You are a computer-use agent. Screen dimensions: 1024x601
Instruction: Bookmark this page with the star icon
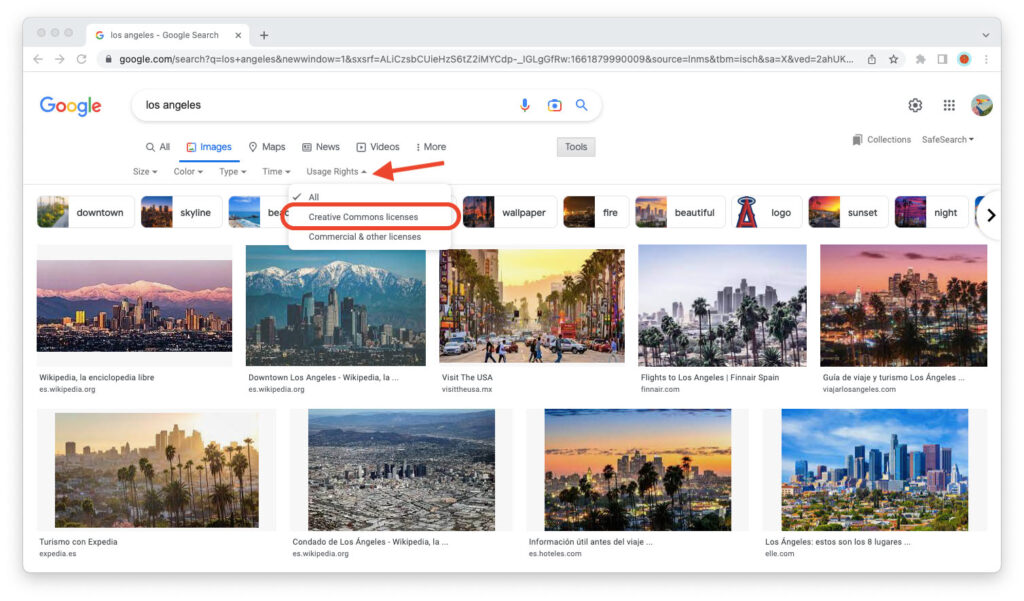tap(893, 59)
